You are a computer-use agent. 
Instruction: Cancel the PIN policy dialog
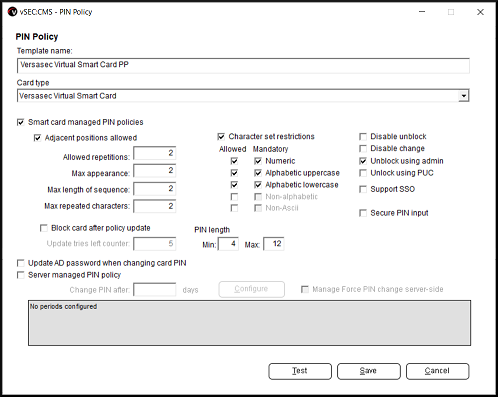point(438,371)
